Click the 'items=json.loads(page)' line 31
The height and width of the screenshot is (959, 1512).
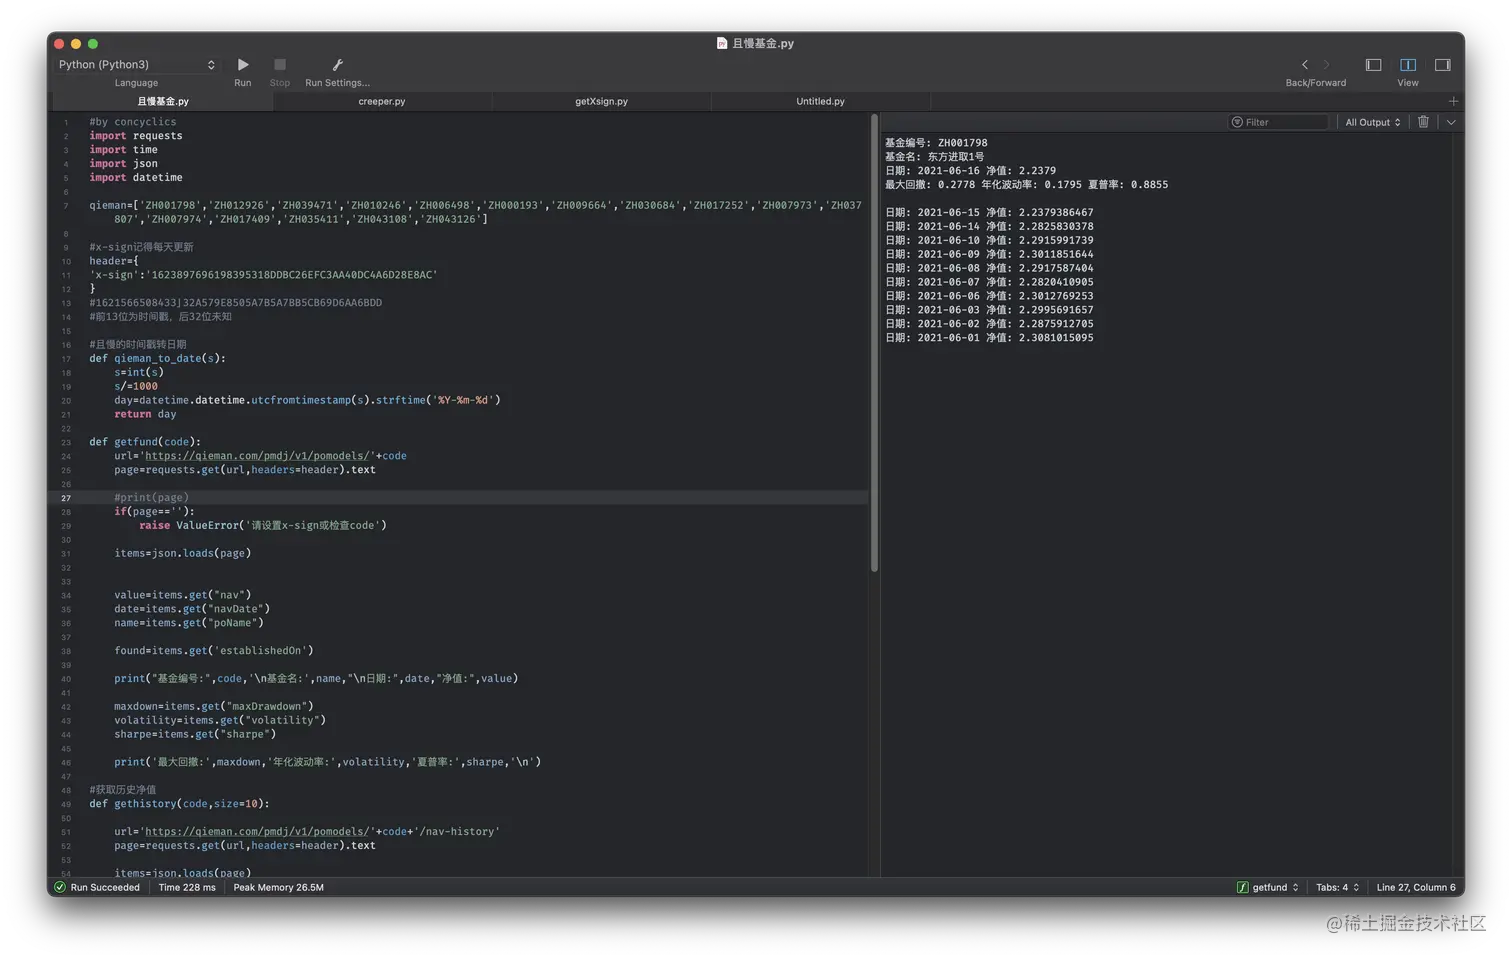(182, 554)
